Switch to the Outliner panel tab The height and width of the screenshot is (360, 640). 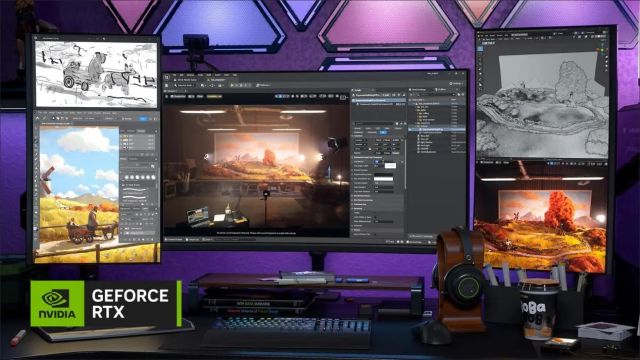419,89
